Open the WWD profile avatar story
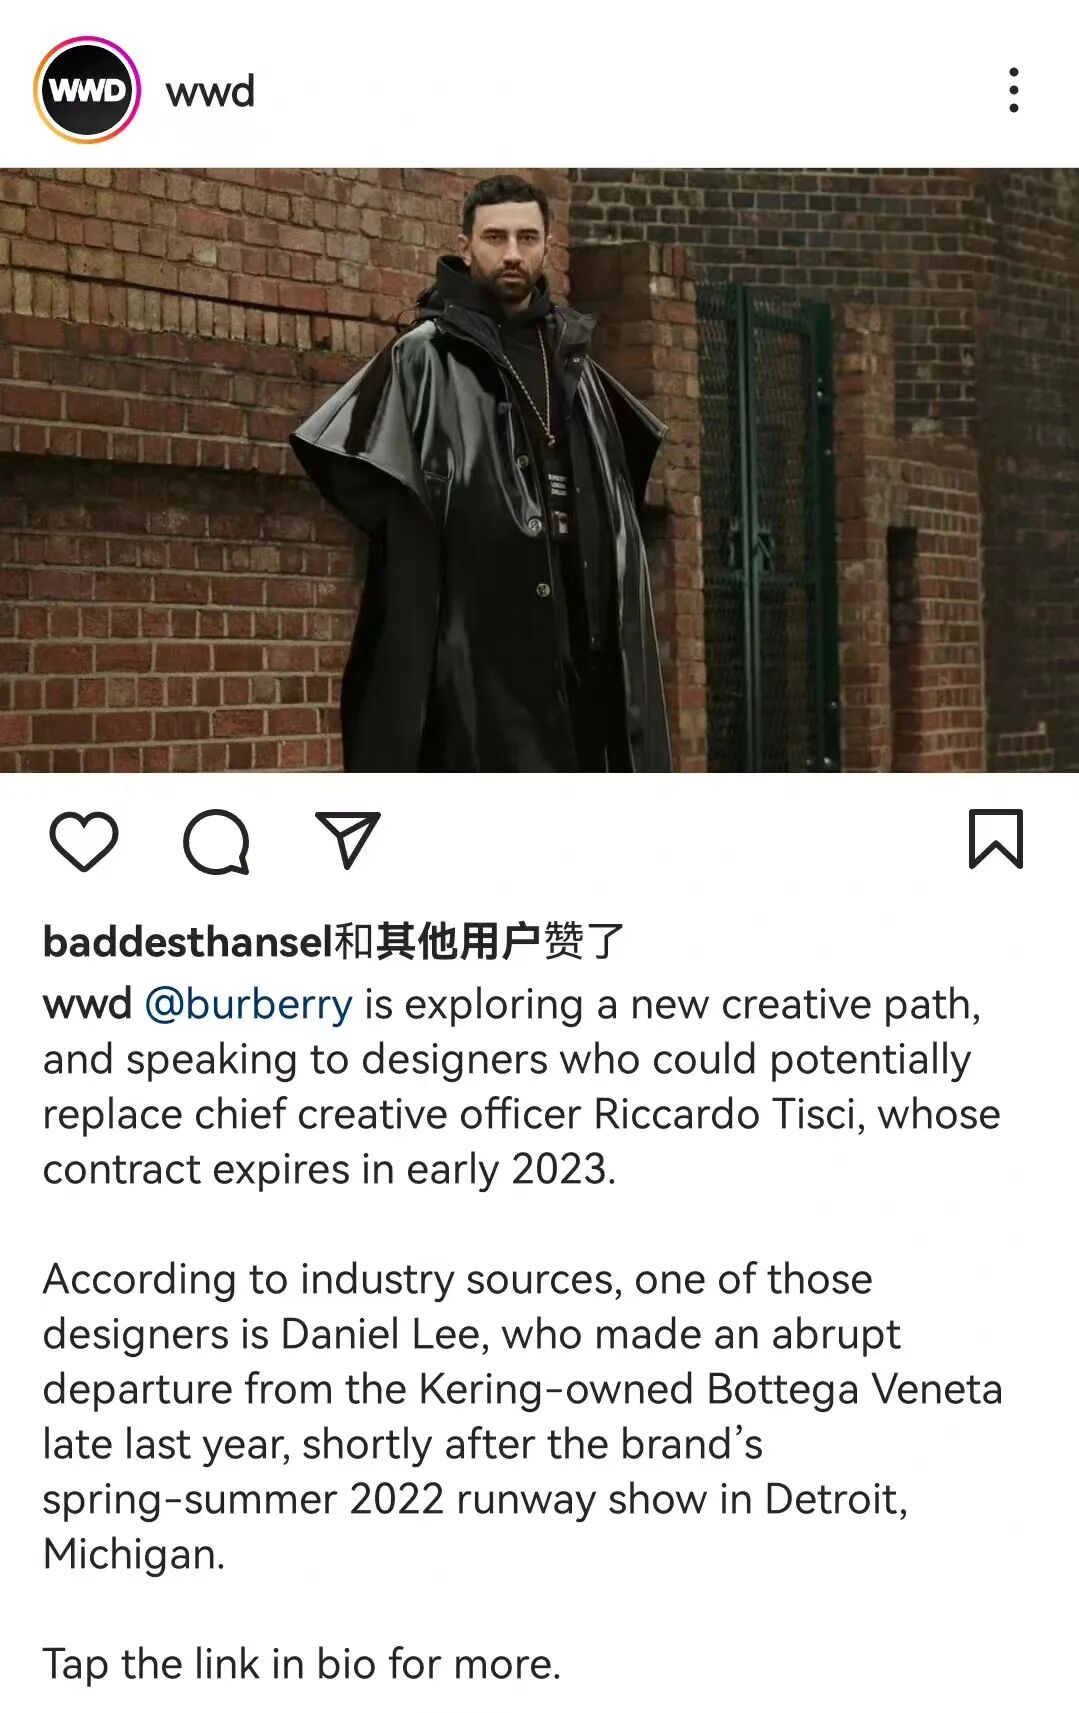Image resolution: width=1079 pixels, height=1713 pixels. pos(87,90)
